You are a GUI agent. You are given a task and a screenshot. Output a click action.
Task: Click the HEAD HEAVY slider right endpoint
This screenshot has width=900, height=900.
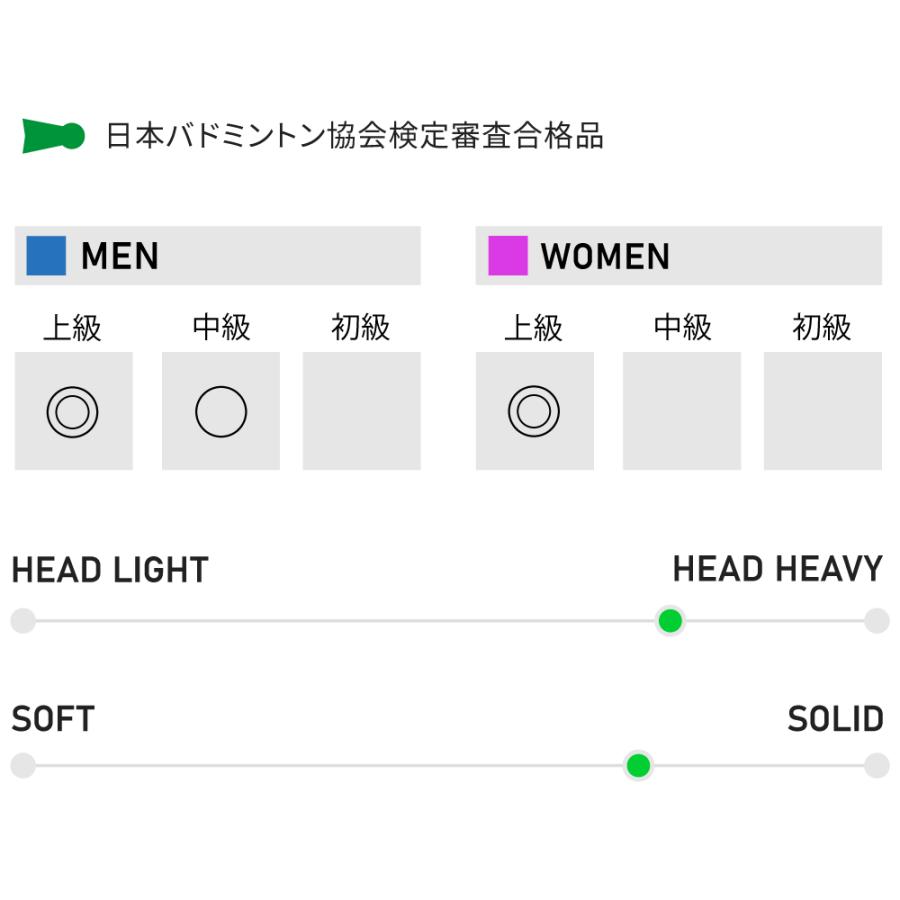pos(877,621)
